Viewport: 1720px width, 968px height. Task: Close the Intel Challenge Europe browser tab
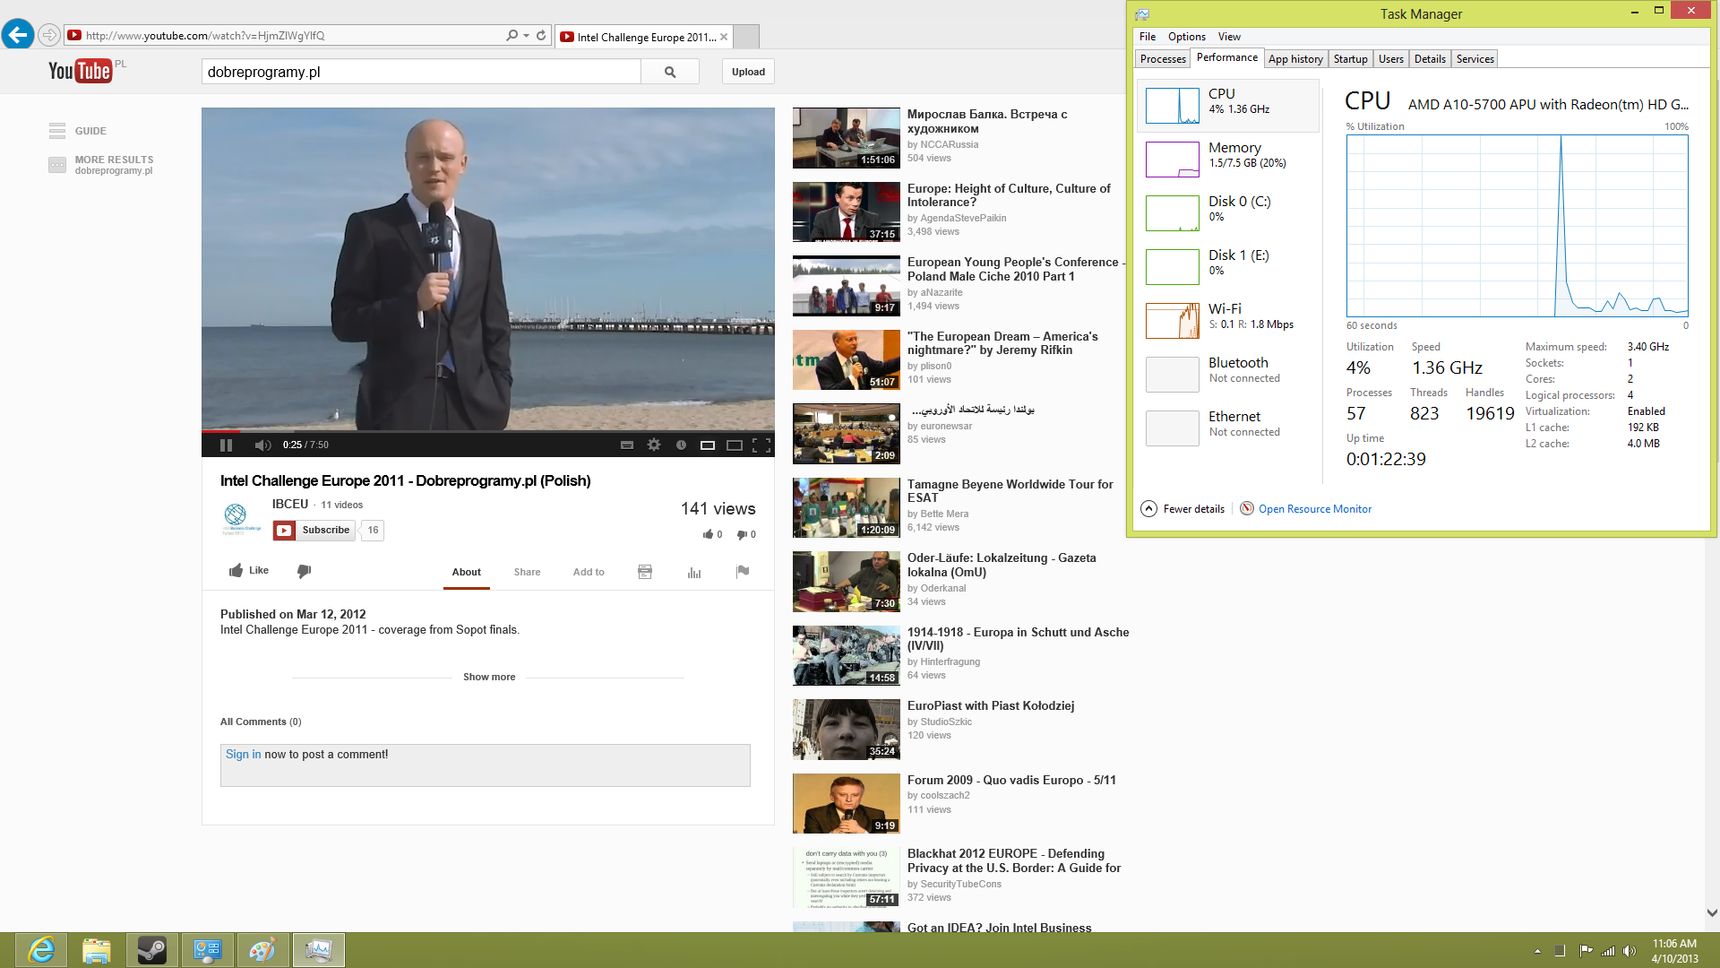coord(724,37)
